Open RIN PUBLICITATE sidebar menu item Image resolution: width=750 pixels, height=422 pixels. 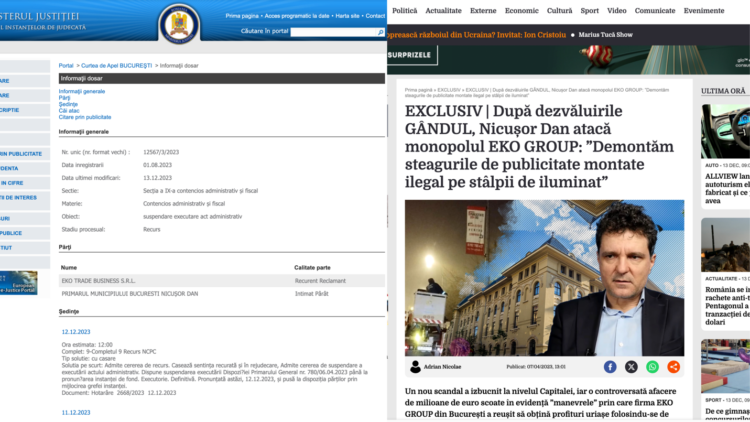[25, 154]
